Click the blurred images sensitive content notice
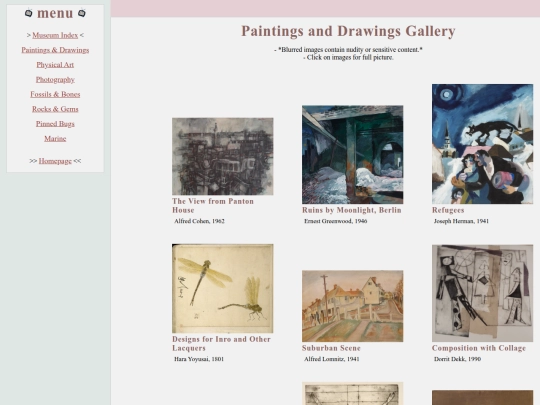The height and width of the screenshot is (405, 540). (348, 50)
